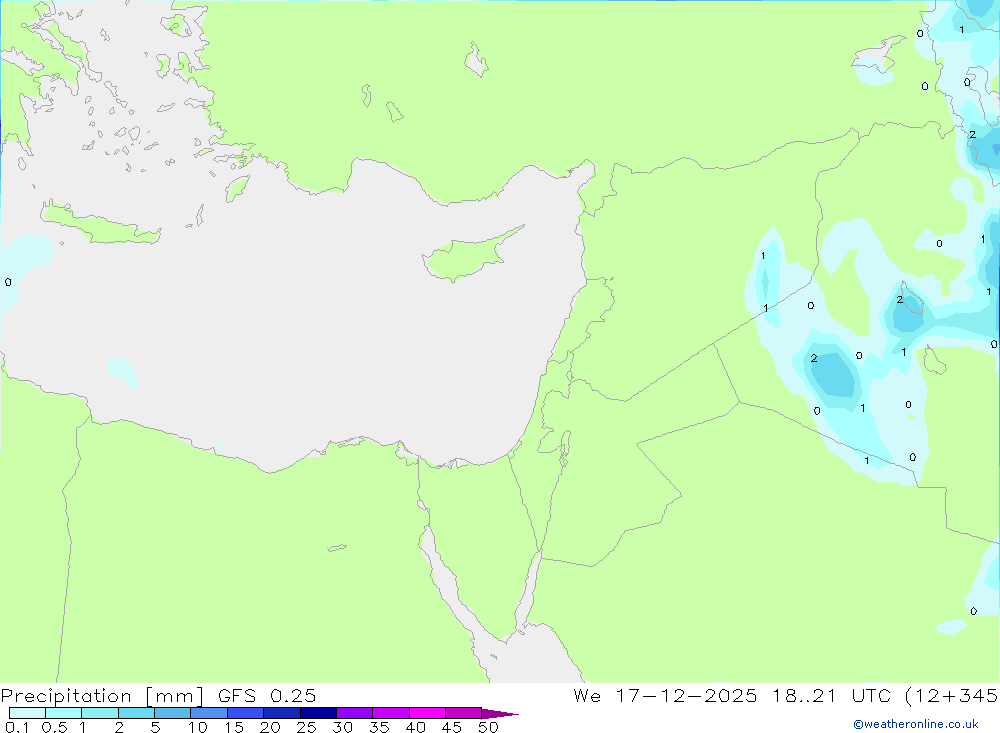Click the legend label '35'
This screenshot has height=733, width=1000.
click(x=379, y=727)
